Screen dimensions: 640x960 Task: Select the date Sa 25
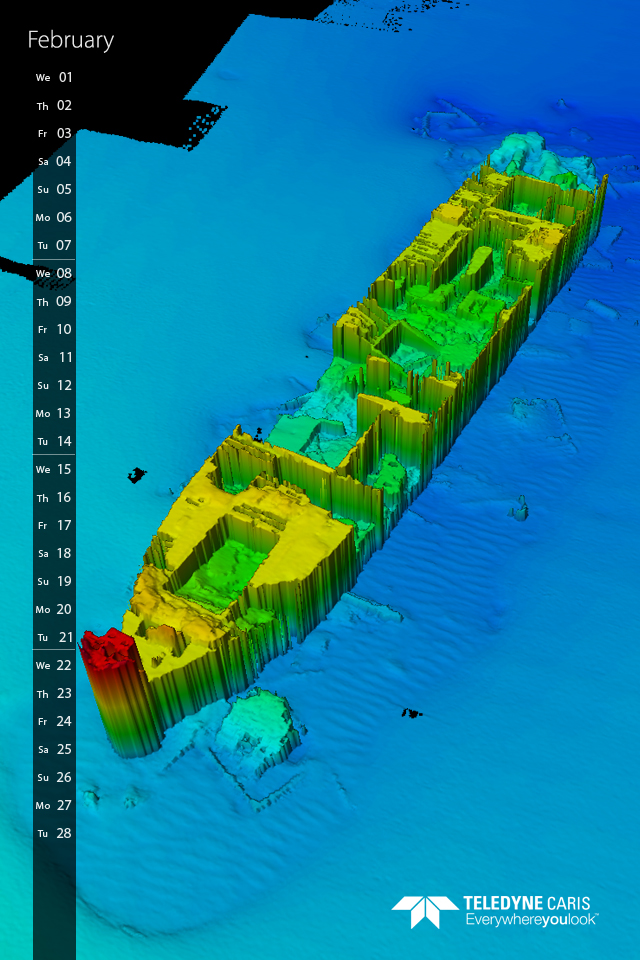tap(54, 749)
